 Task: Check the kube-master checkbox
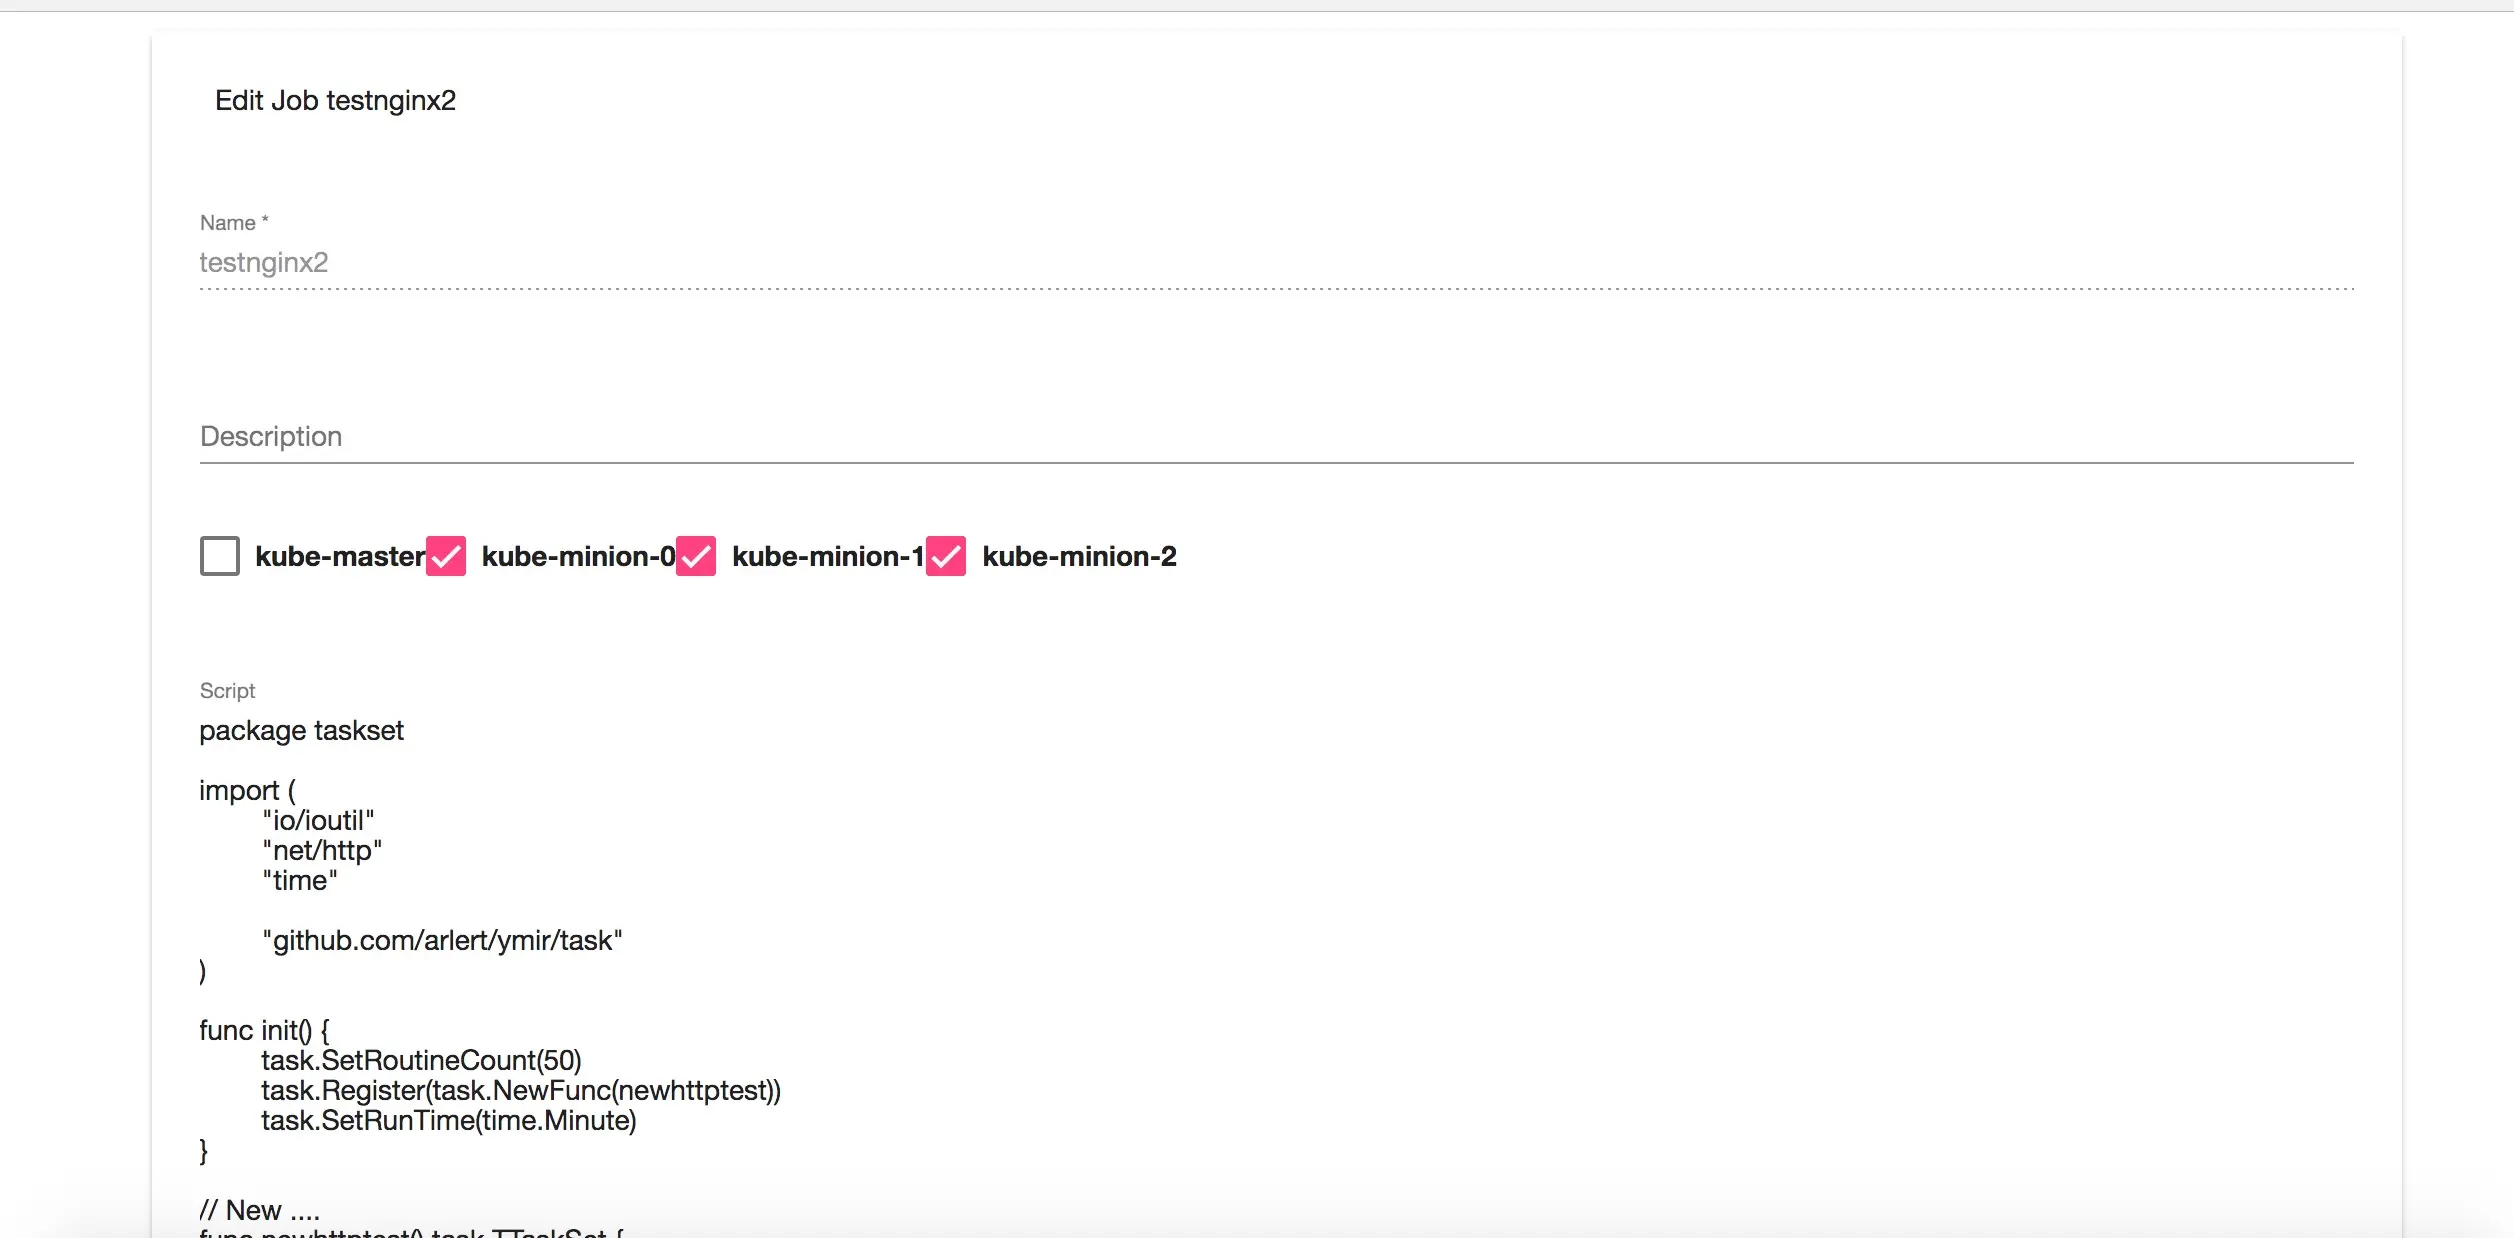219,556
